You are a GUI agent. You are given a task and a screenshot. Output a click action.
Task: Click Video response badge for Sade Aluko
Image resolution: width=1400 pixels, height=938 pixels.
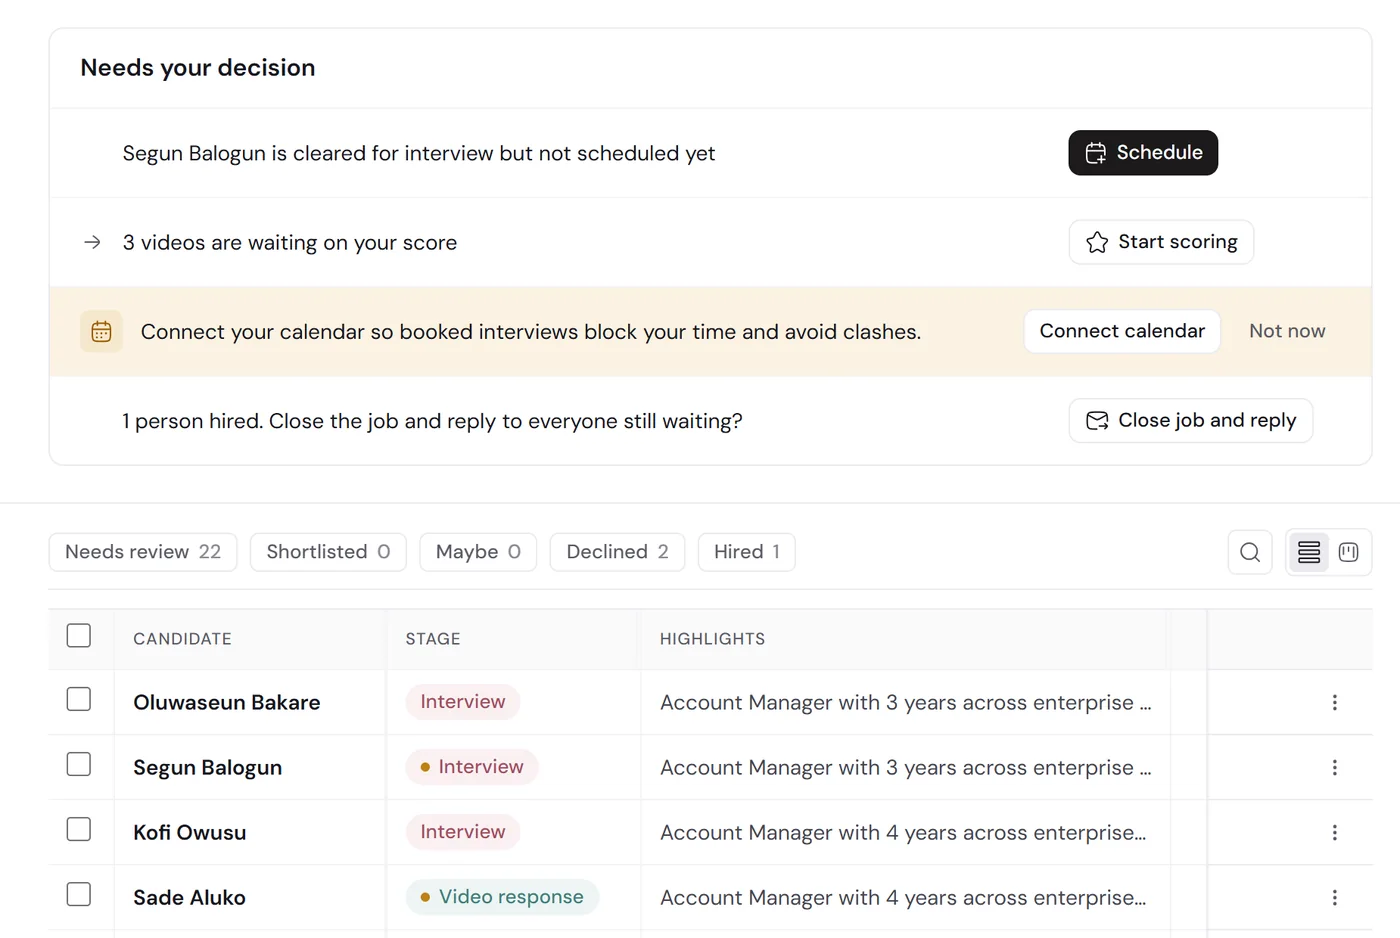click(502, 897)
